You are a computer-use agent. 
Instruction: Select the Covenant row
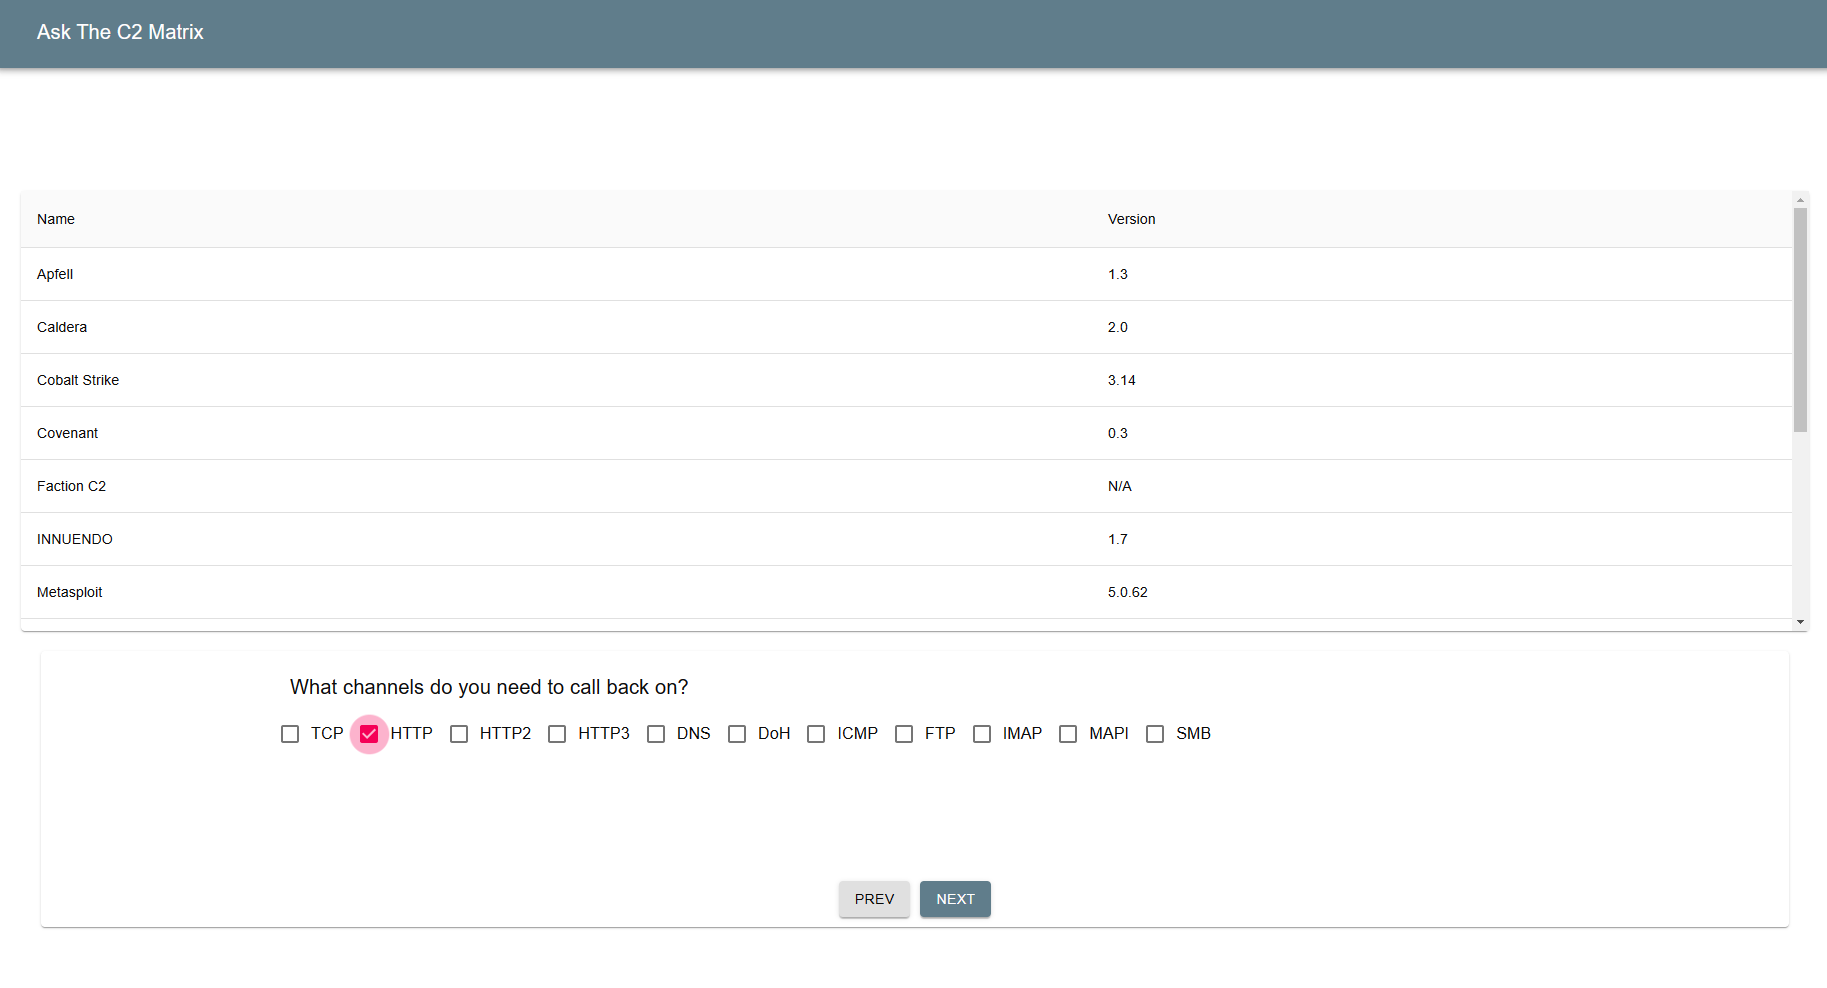coord(906,433)
